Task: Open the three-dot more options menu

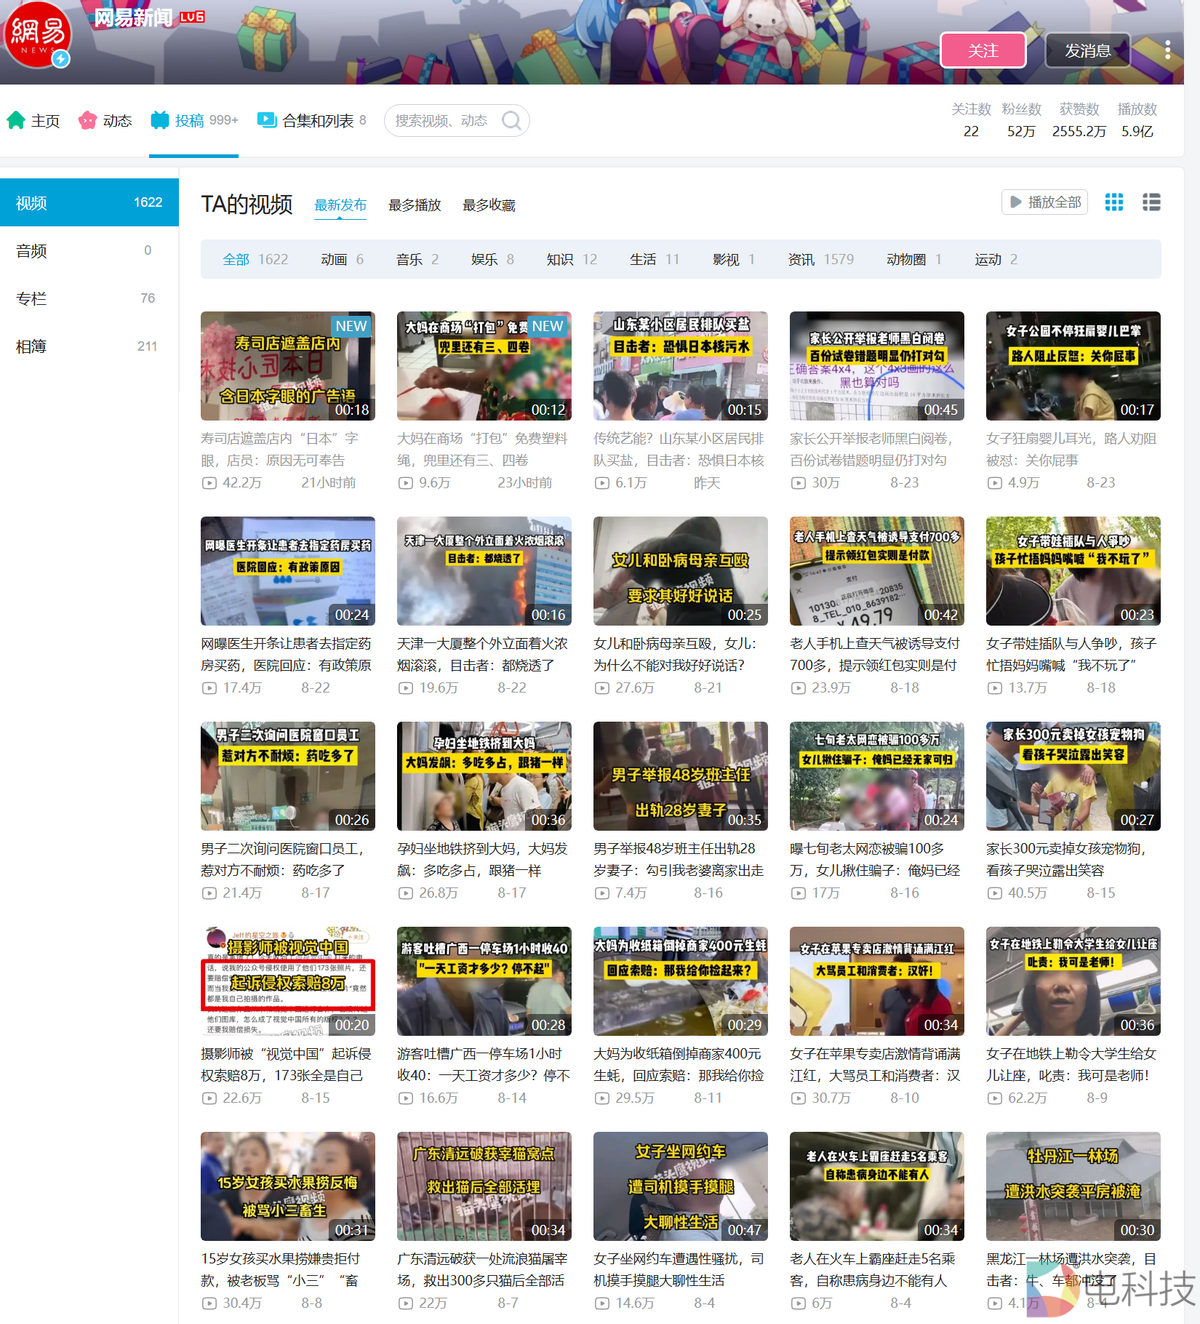Action: coord(1167,50)
